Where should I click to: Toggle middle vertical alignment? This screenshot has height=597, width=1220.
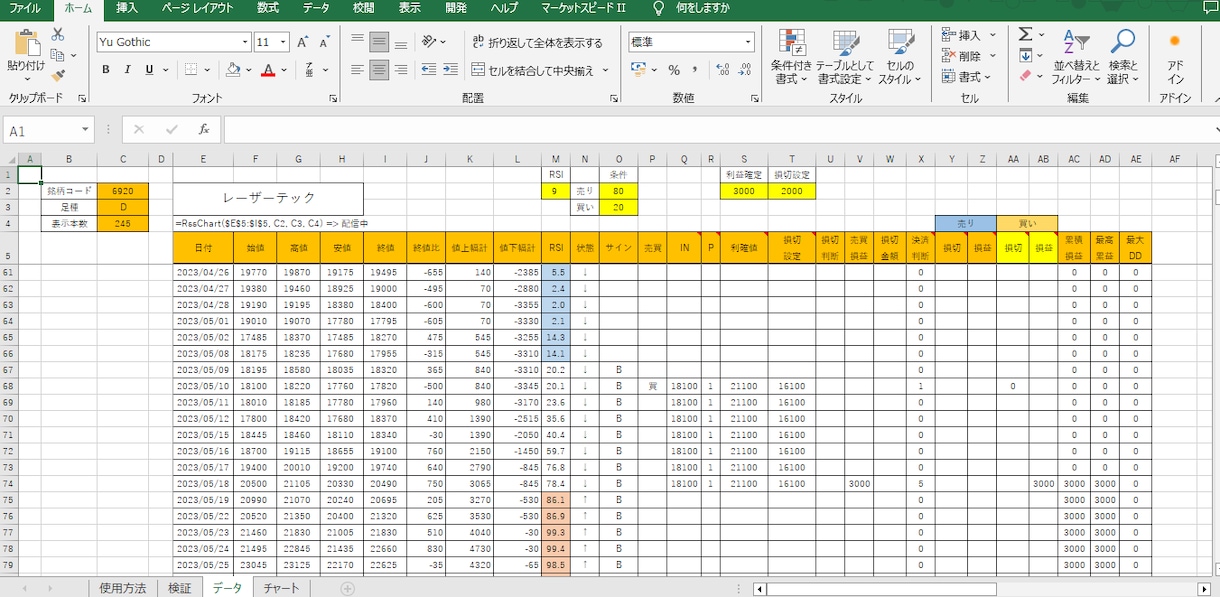click(379, 42)
